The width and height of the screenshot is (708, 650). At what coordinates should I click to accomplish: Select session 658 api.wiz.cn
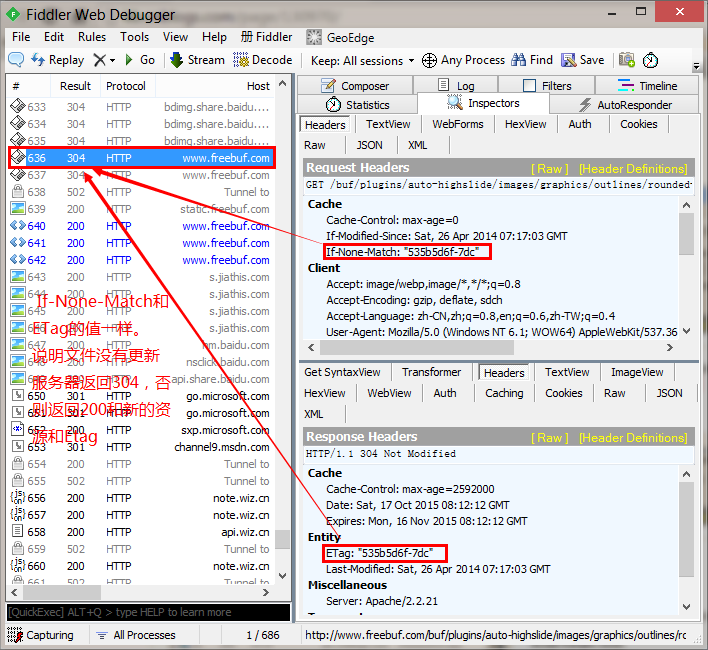(x=140, y=532)
